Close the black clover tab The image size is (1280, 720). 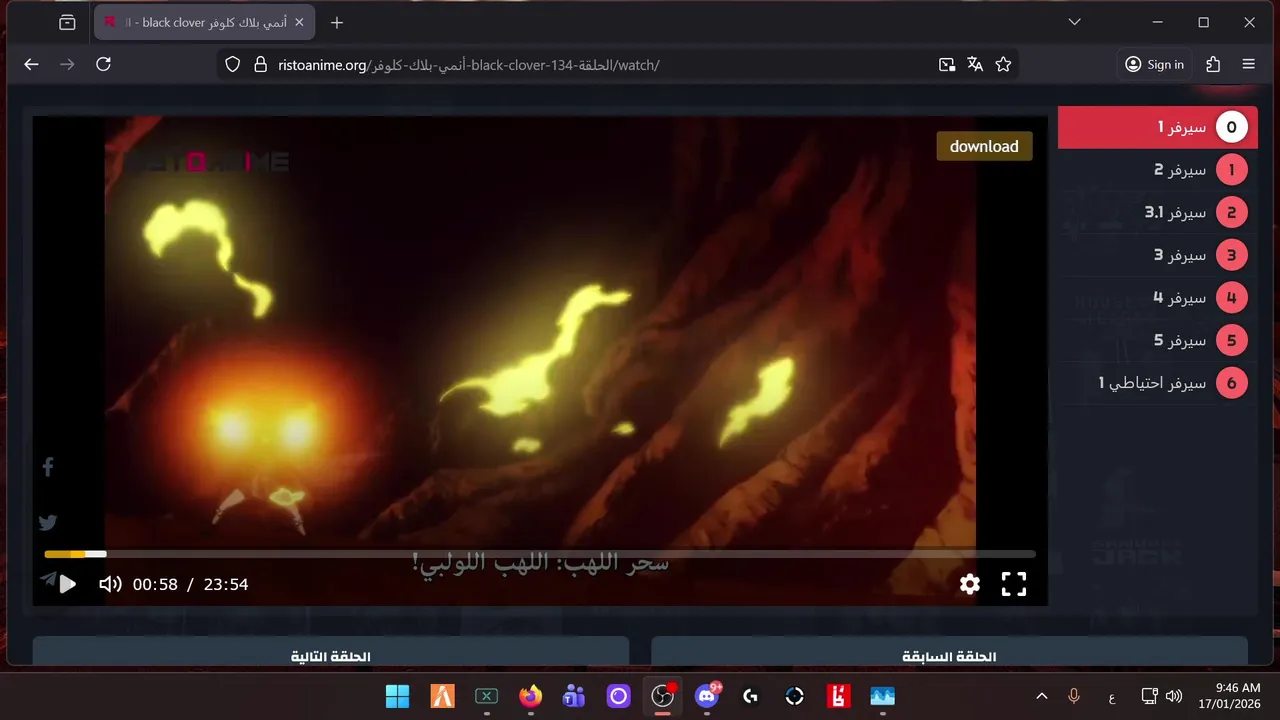coord(299,22)
